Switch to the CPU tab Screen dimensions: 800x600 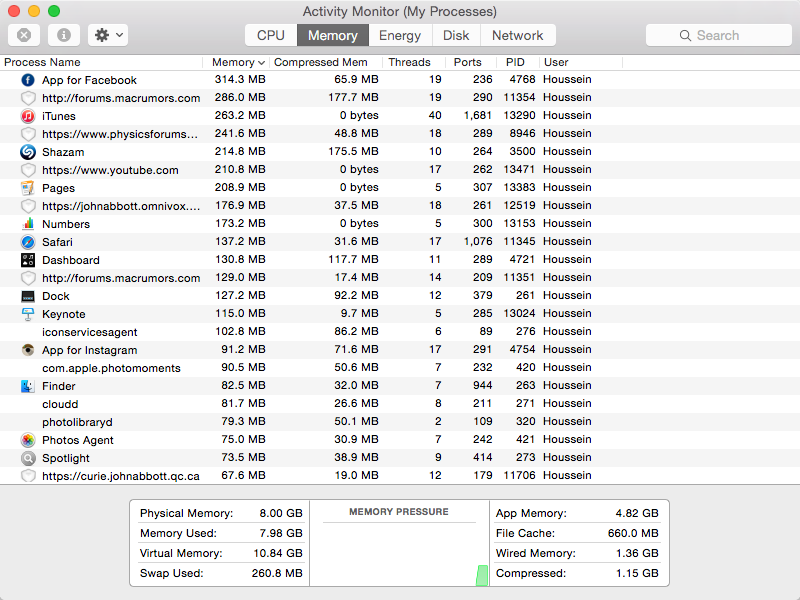(x=271, y=35)
